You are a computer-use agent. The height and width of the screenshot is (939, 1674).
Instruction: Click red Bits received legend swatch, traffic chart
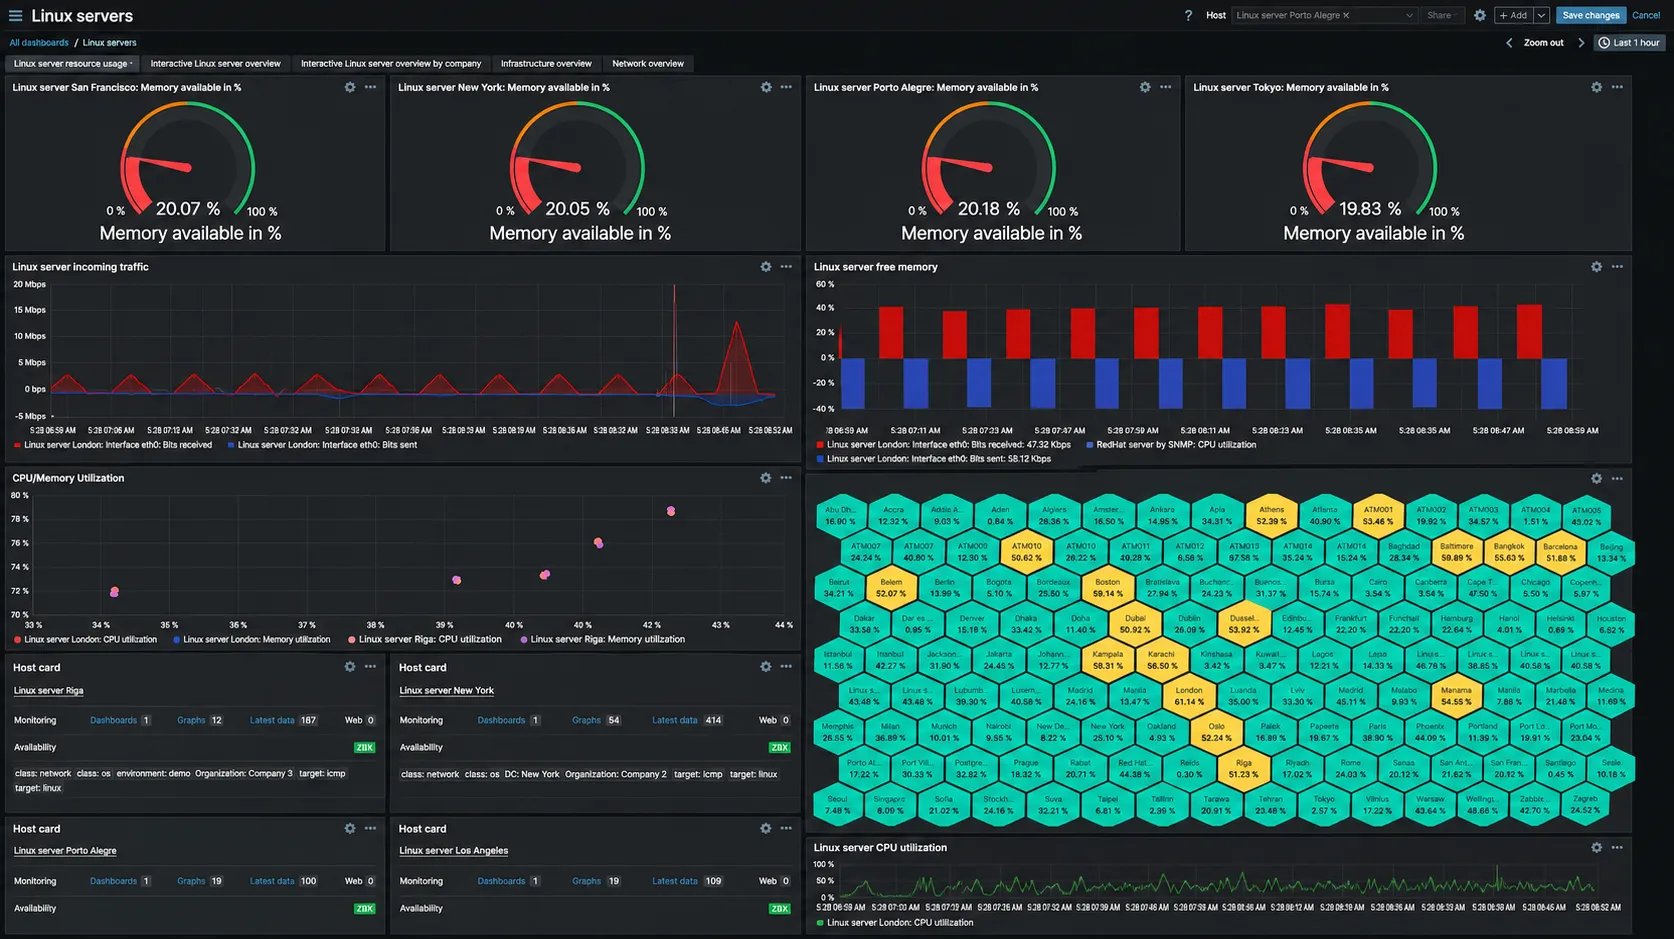point(17,445)
